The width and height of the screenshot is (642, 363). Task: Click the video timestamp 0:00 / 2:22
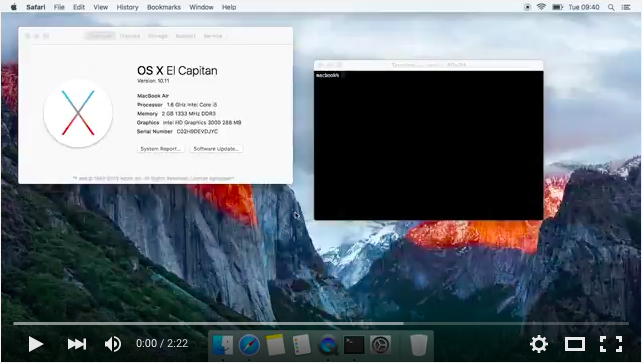(162, 343)
